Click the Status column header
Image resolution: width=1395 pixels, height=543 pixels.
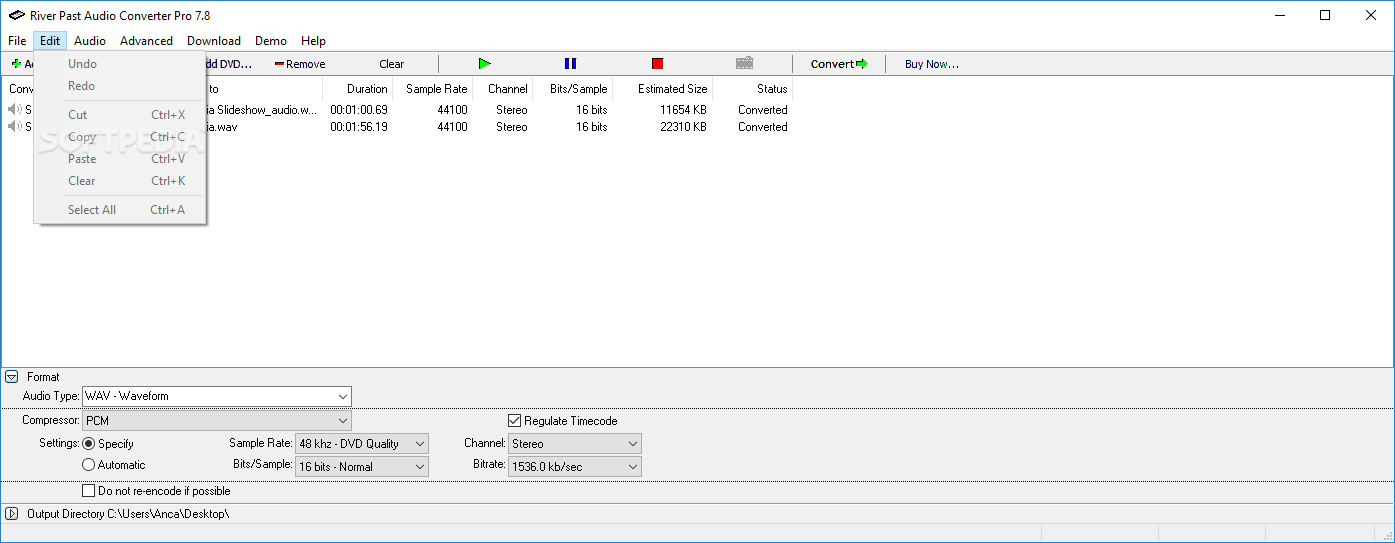pyautogui.click(x=752, y=89)
